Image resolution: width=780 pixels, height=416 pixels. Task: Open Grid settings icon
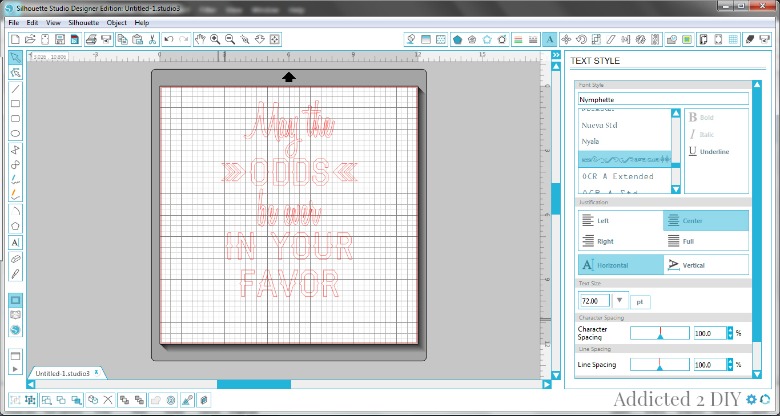pyautogui.click(x=733, y=40)
